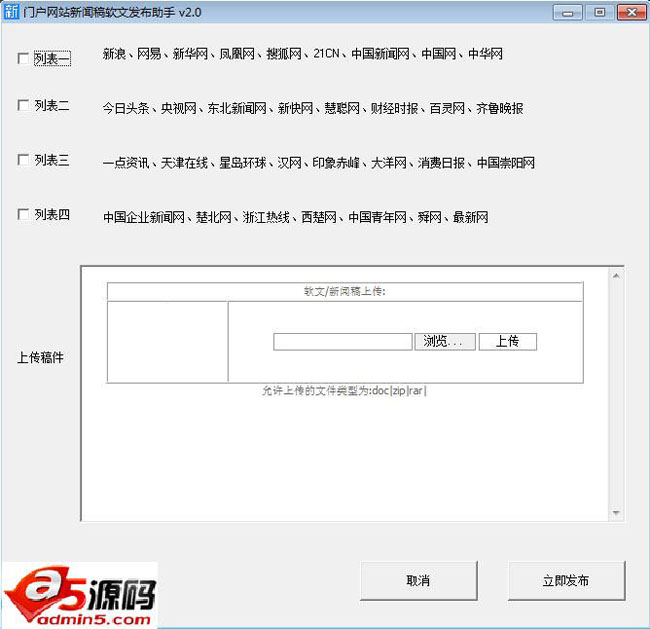Screen dimensions: 650x629
Task: Click the allowed file types doc|zip|rar text
Action: [344, 391]
